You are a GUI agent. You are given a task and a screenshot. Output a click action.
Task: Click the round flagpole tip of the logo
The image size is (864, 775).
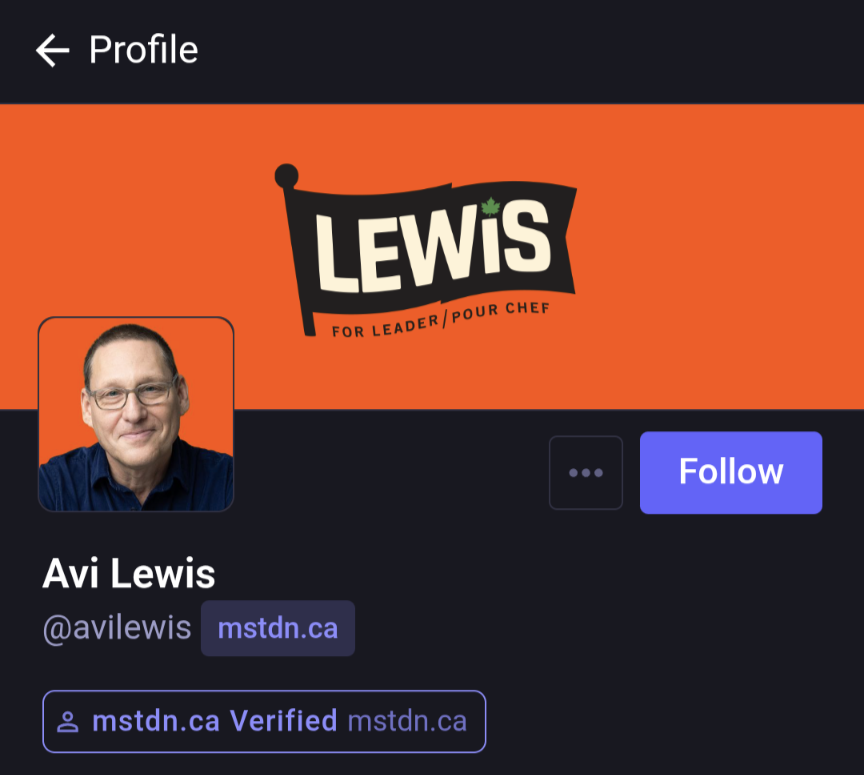pyautogui.click(x=286, y=174)
